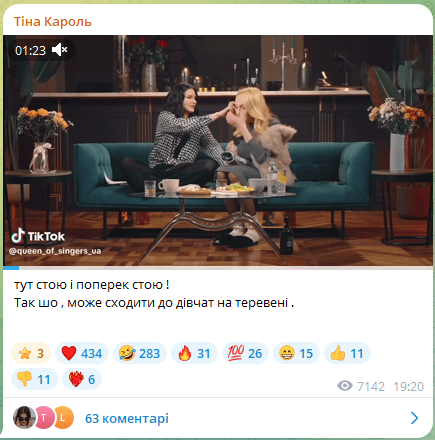Unmute the video with the speaker icon
The width and height of the screenshot is (435, 440).
pos(60,50)
